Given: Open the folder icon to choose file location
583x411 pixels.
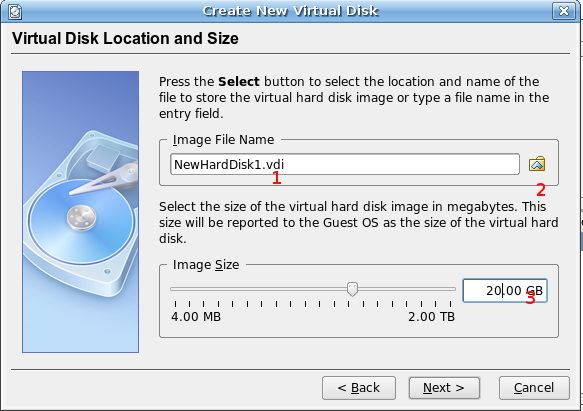Looking at the screenshot, I should (x=537, y=164).
